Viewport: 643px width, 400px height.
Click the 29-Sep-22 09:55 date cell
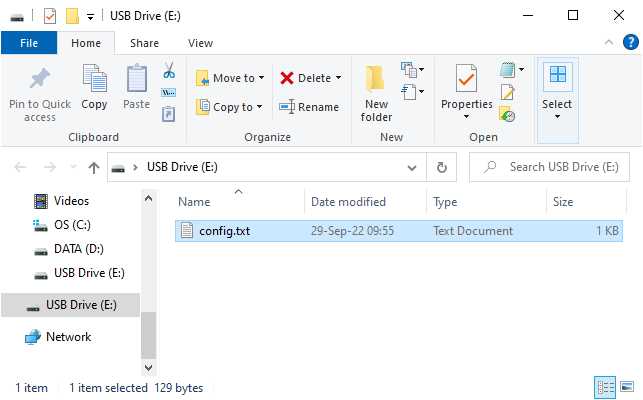(x=352, y=231)
